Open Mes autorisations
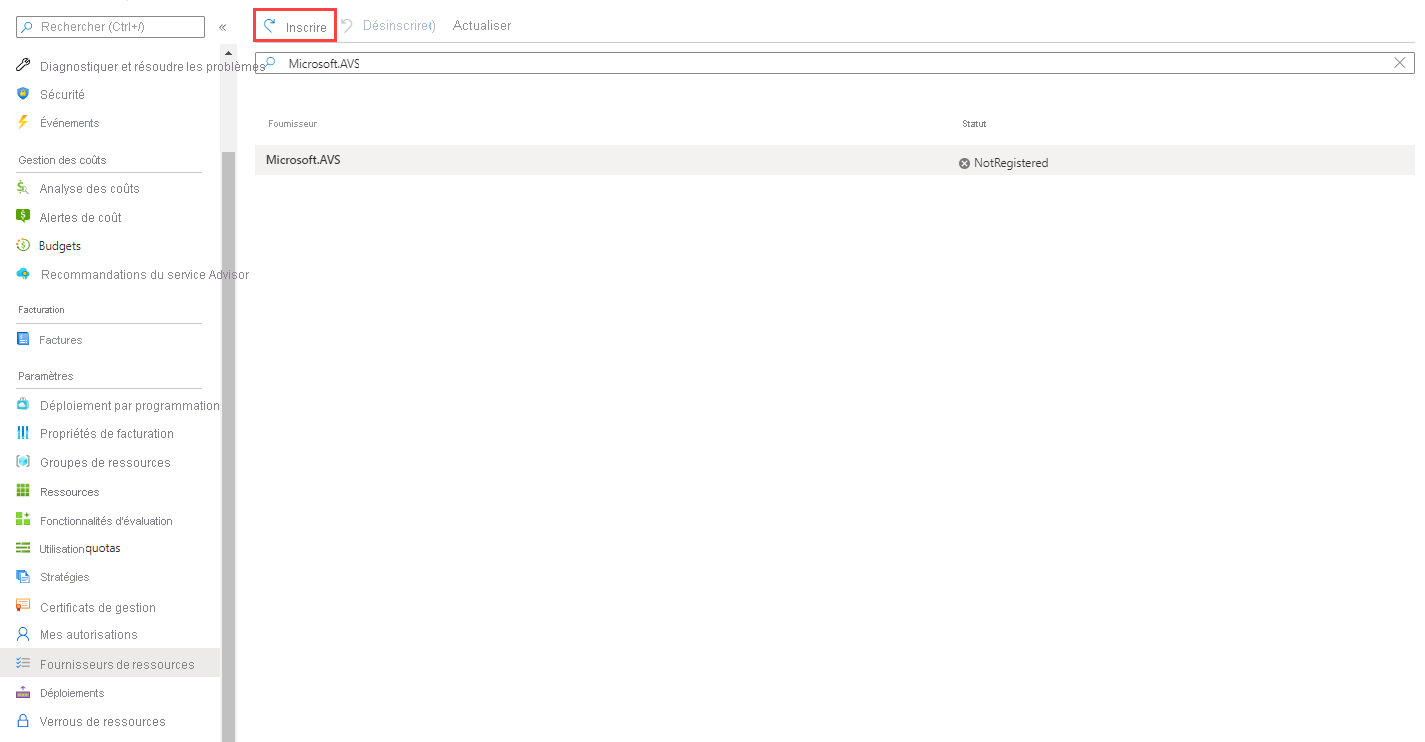This screenshot has height=742, width=1425. coord(89,635)
